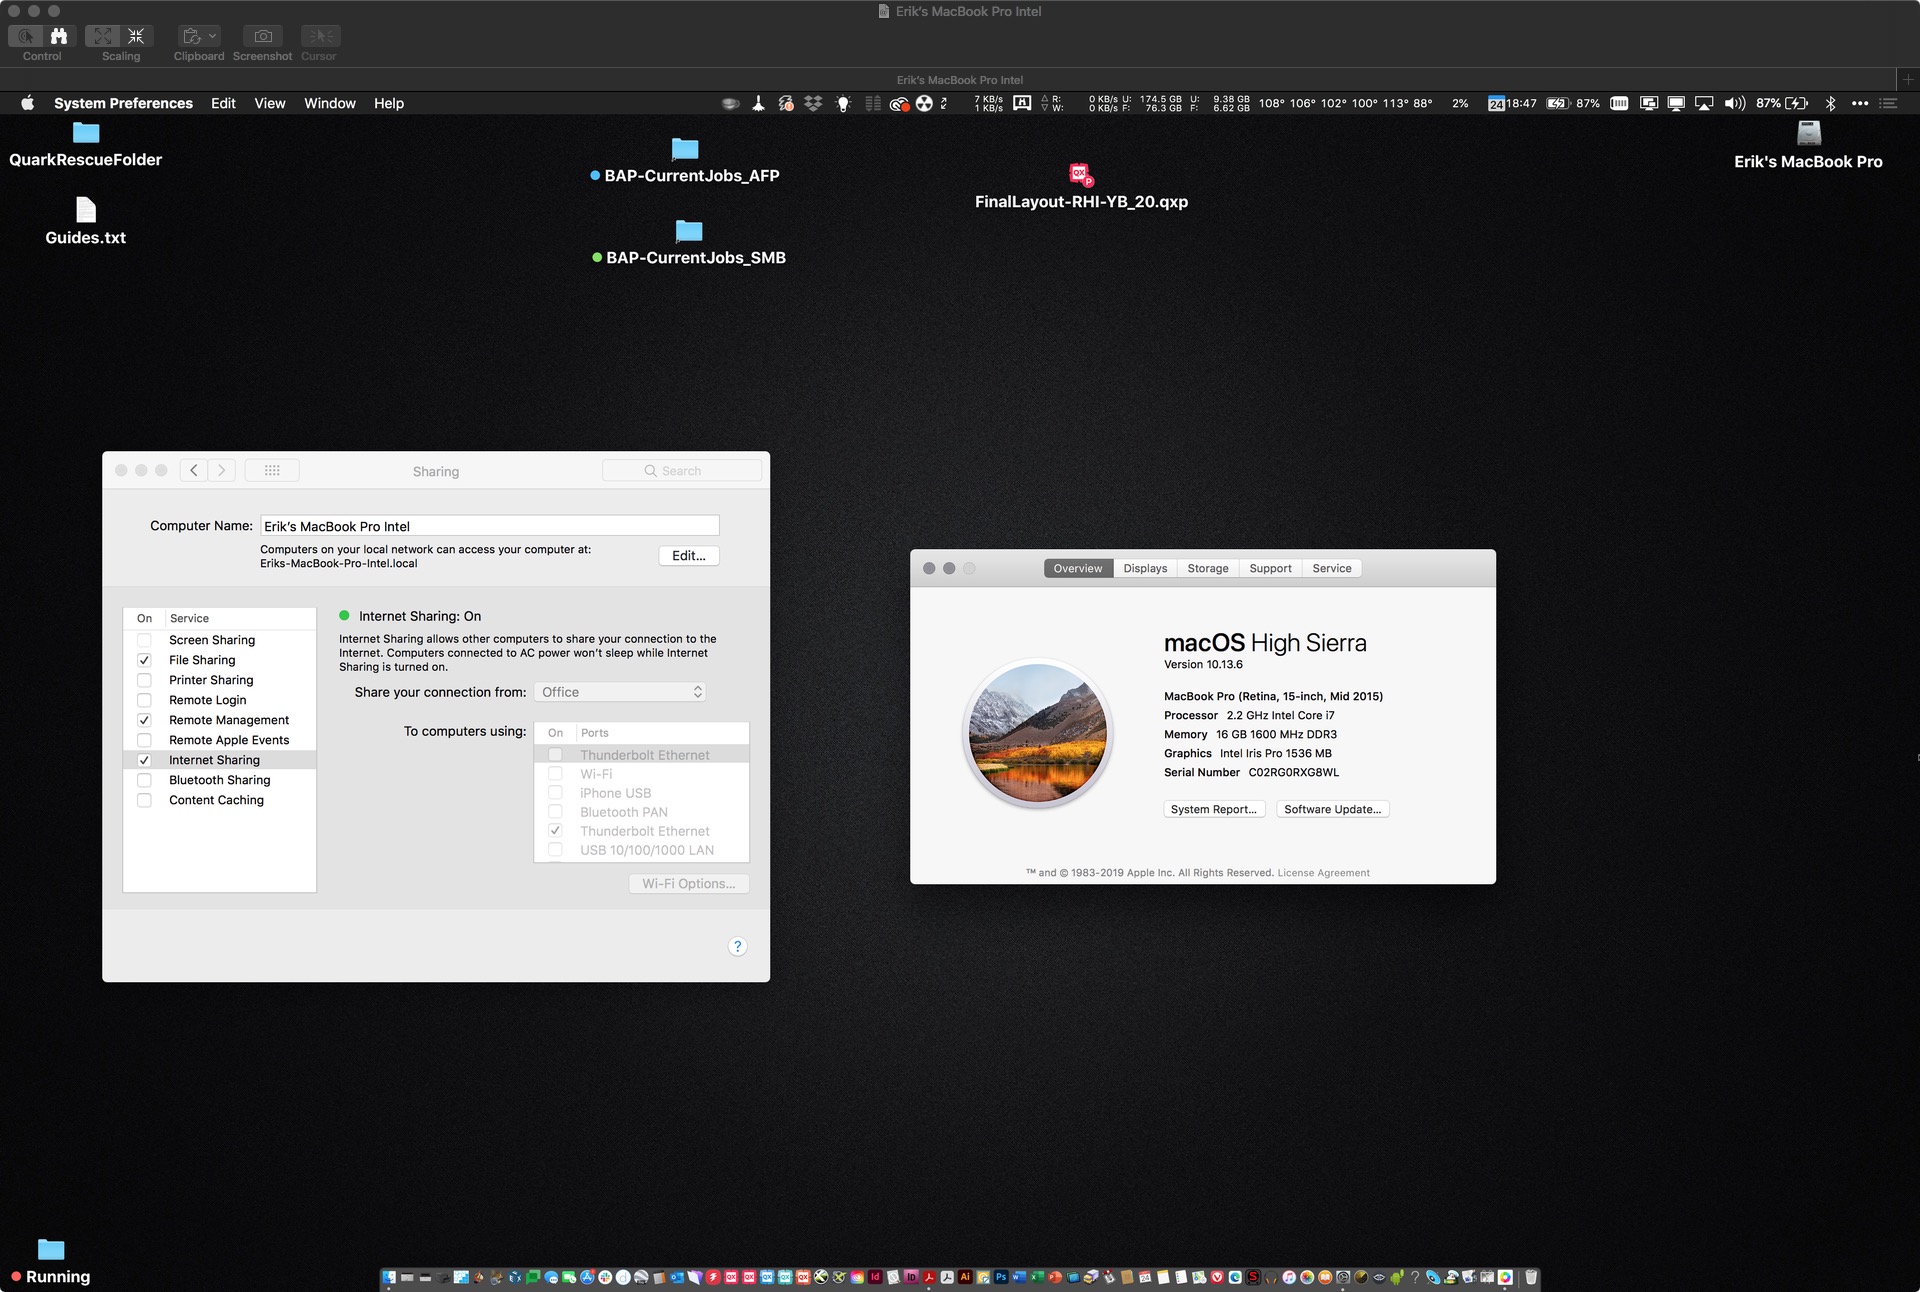Open Calendar in the Dock
Image resolution: width=1920 pixels, height=1292 pixels.
tap(1144, 1277)
